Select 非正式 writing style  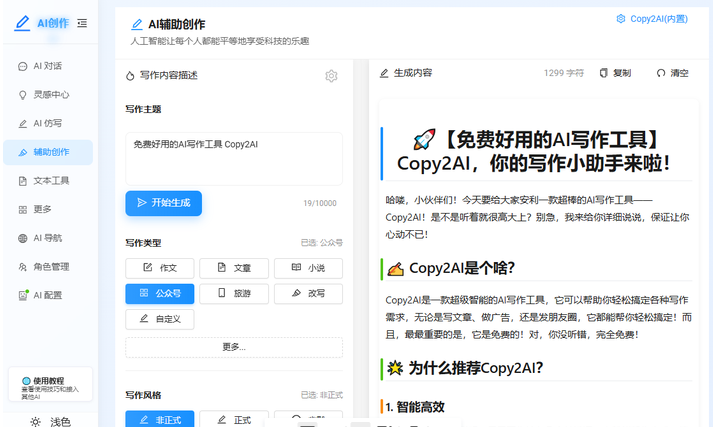[160, 419]
